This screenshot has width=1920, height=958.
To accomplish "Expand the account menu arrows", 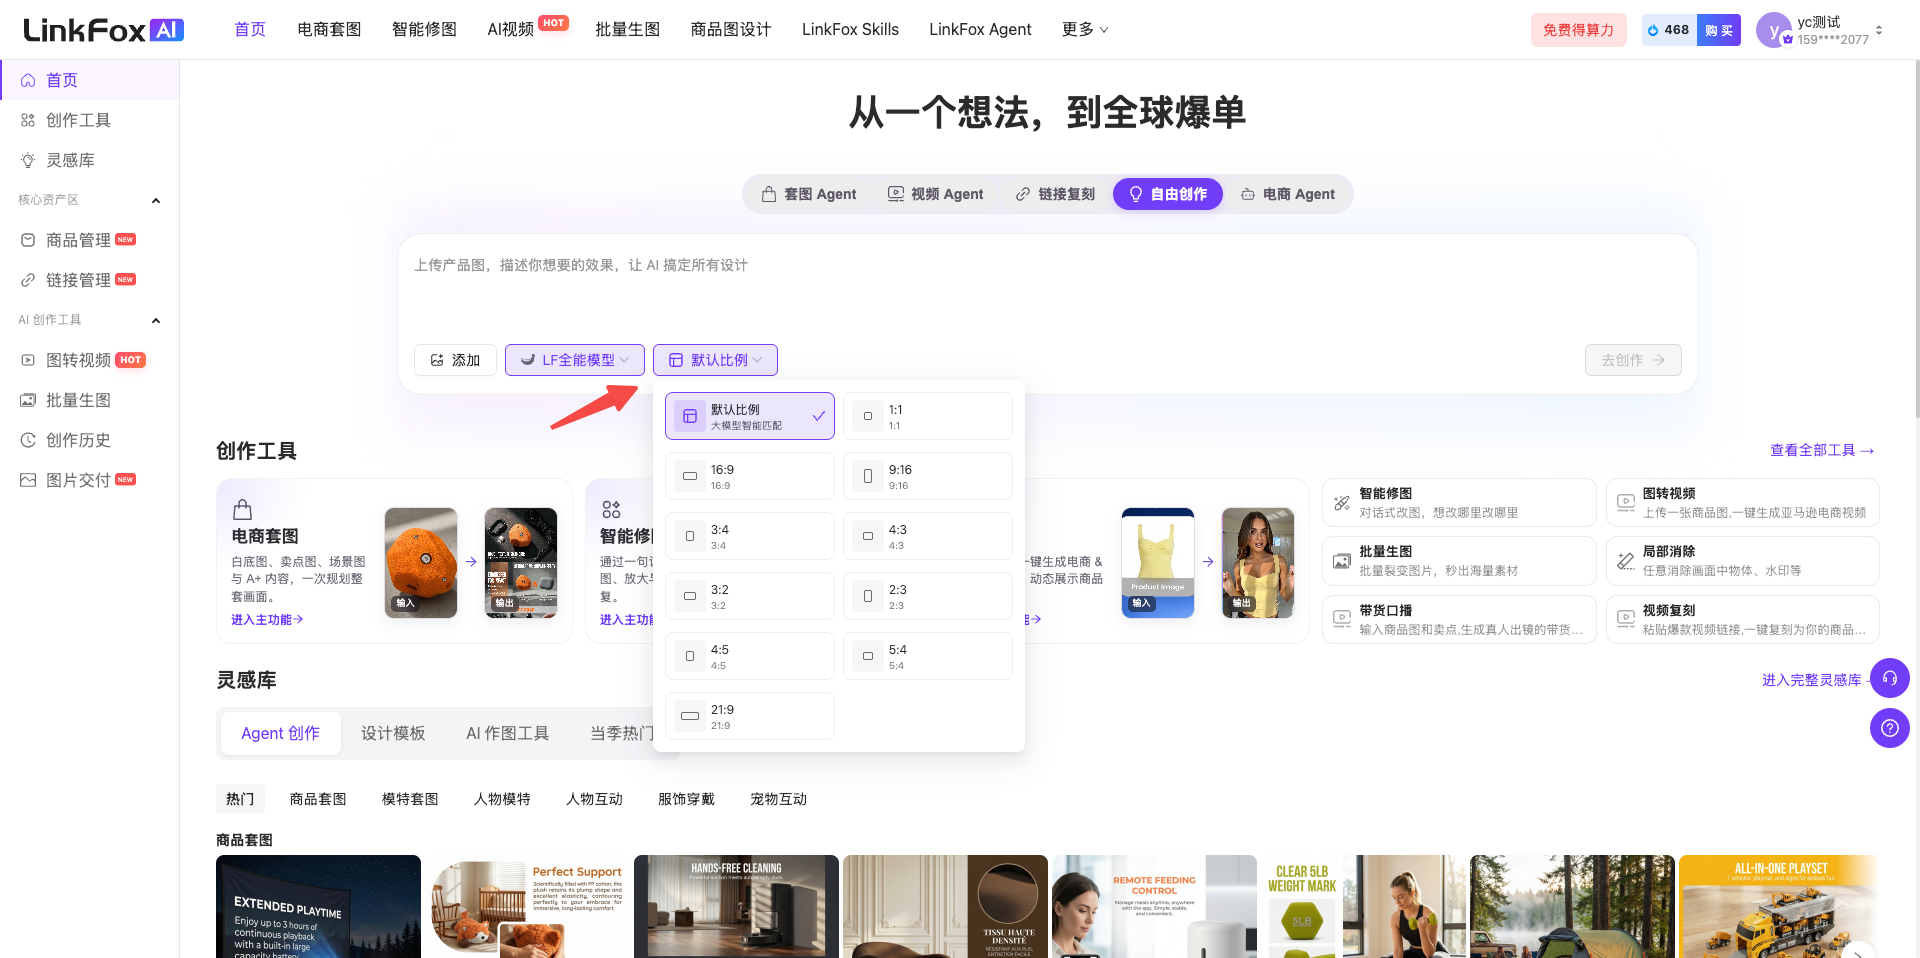I will pyautogui.click(x=1879, y=30).
